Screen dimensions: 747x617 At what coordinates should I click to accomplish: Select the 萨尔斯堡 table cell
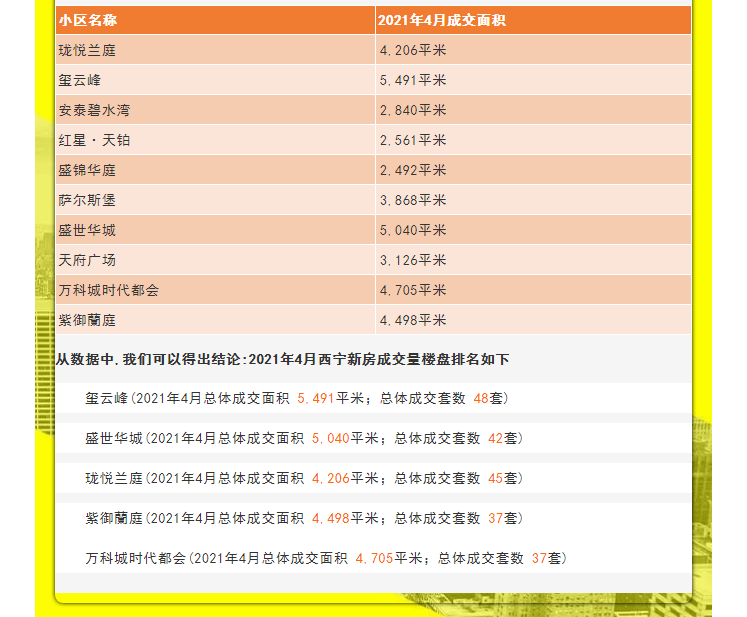[215, 200]
